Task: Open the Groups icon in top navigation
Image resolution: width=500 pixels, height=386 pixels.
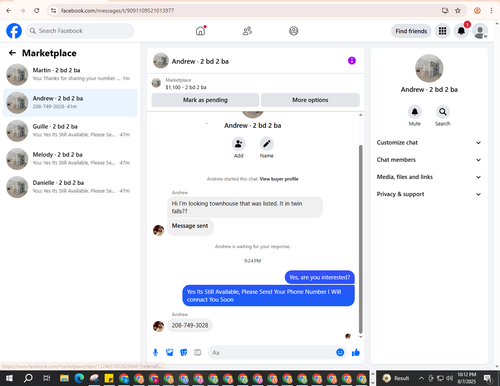Action: click(294, 31)
